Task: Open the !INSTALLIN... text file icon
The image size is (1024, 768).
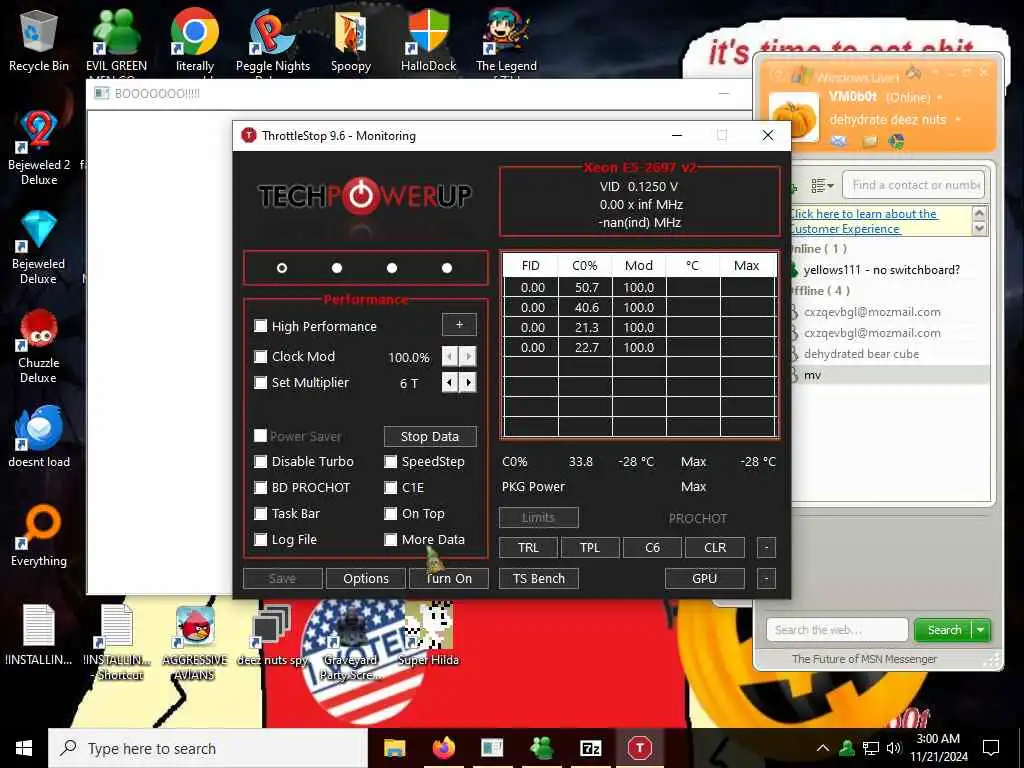Action: point(39,635)
